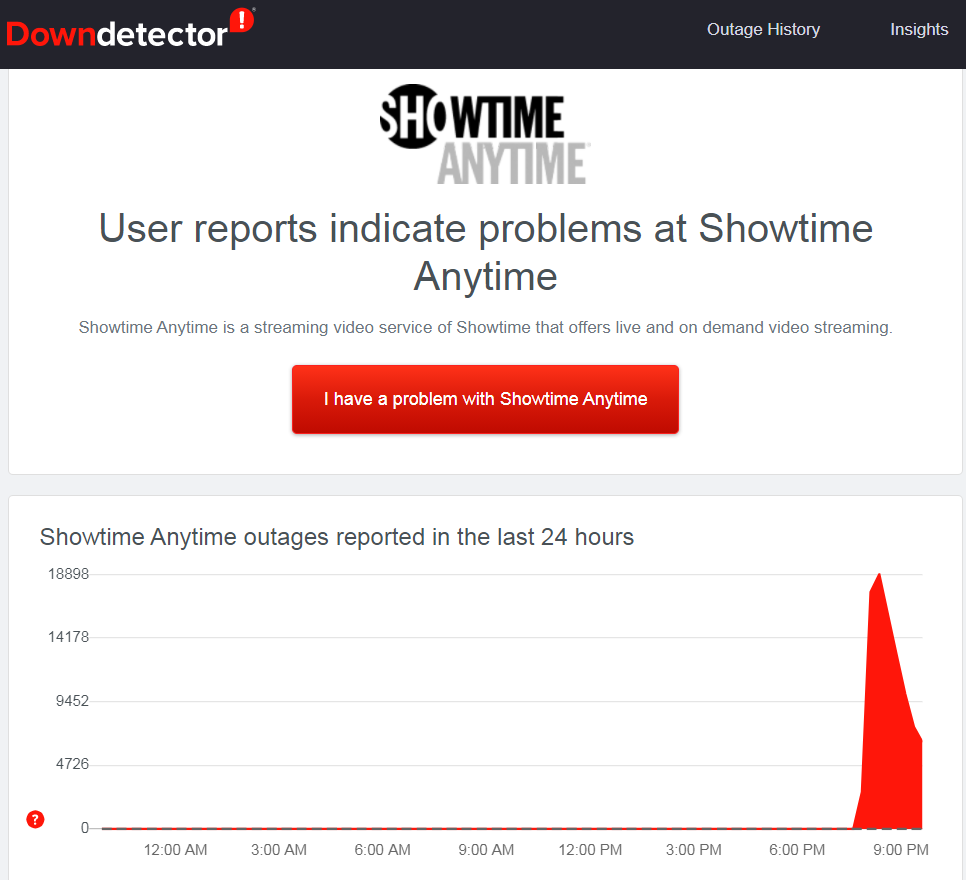This screenshot has width=966, height=880.
Task: Enable the 24-hour outage view
Action: pyautogui.click(x=336, y=537)
